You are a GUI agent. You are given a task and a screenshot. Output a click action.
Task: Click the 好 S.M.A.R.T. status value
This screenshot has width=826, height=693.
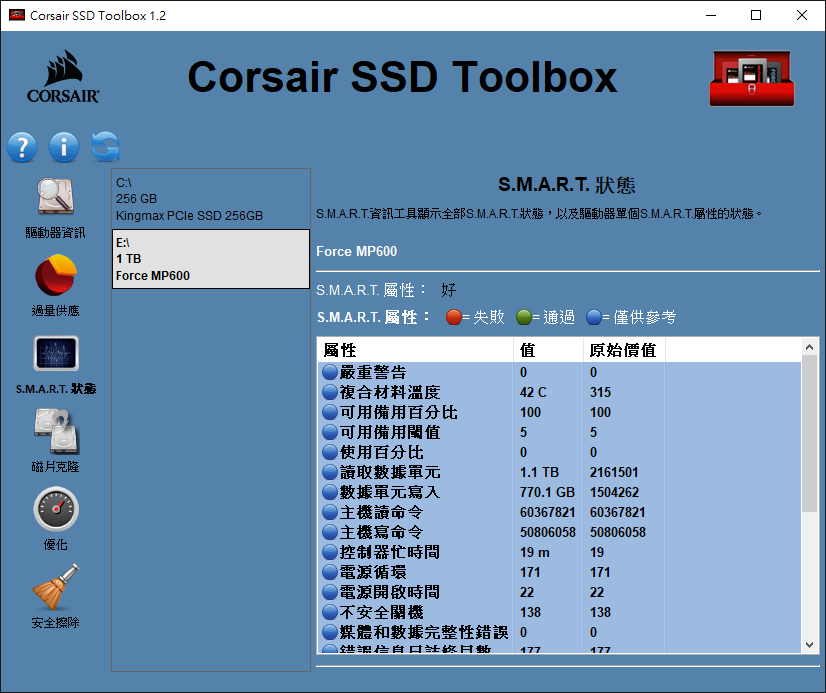click(x=449, y=290)
